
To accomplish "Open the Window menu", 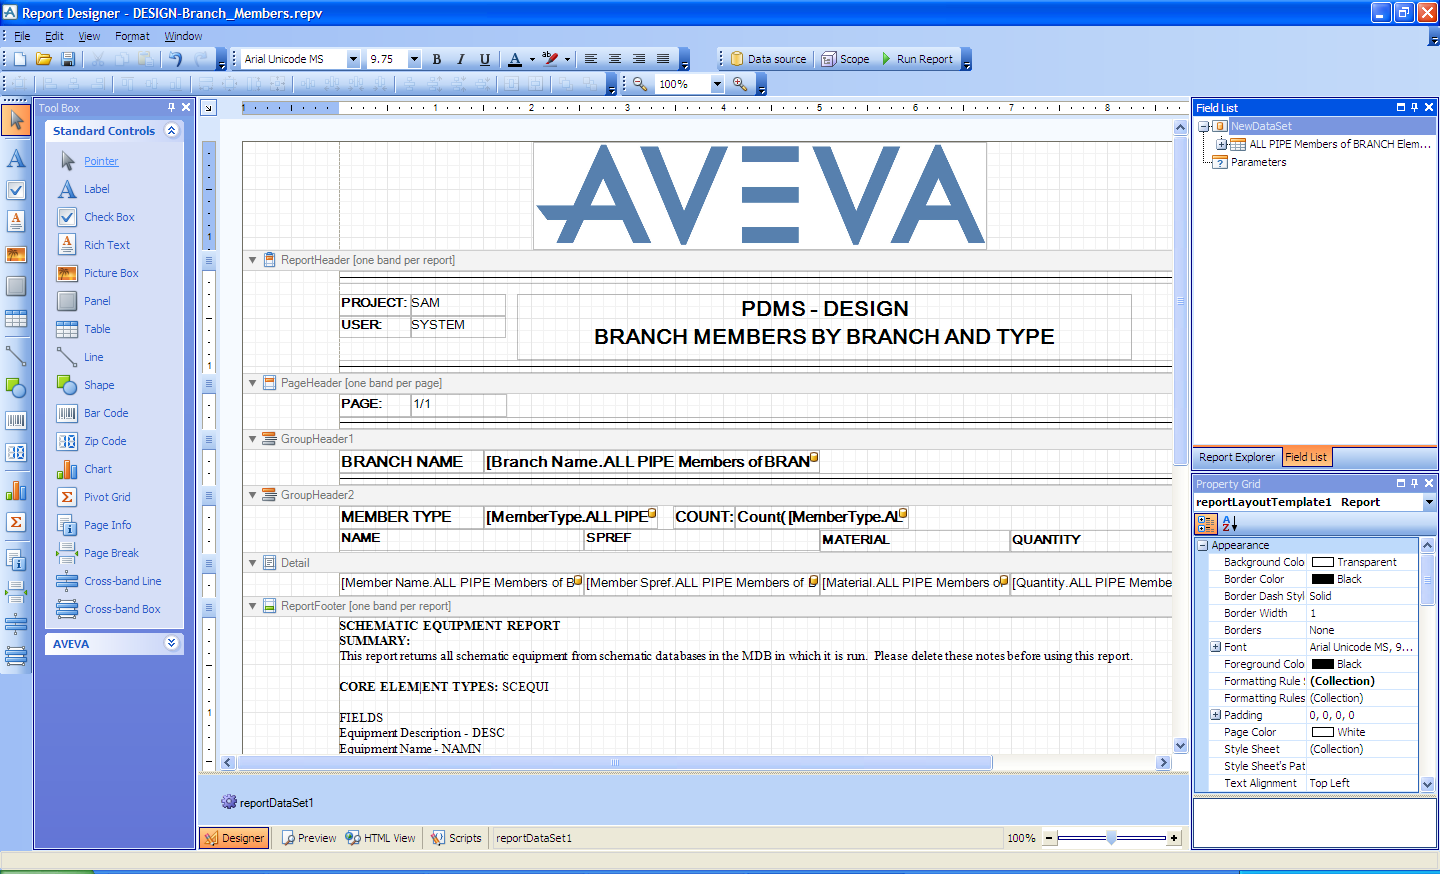I will click(183, 36).
